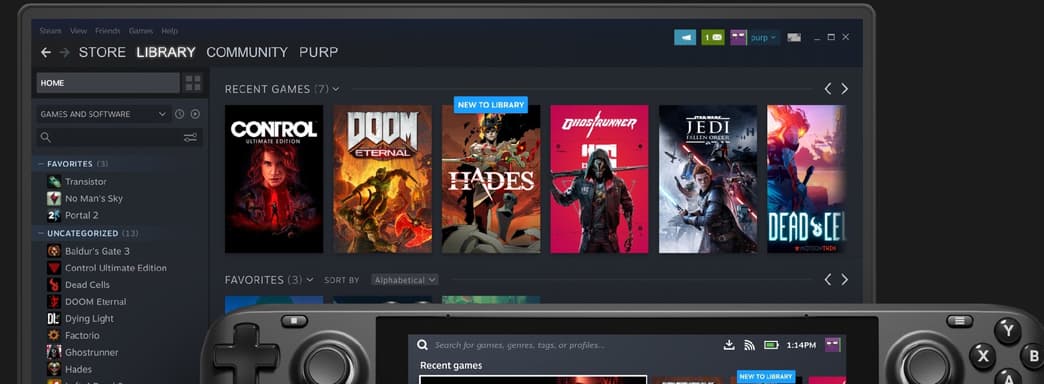Open the Steam menu
The height and width of the screenshot is (384, 1044).
pyautogui.click(x=50, y=31)
